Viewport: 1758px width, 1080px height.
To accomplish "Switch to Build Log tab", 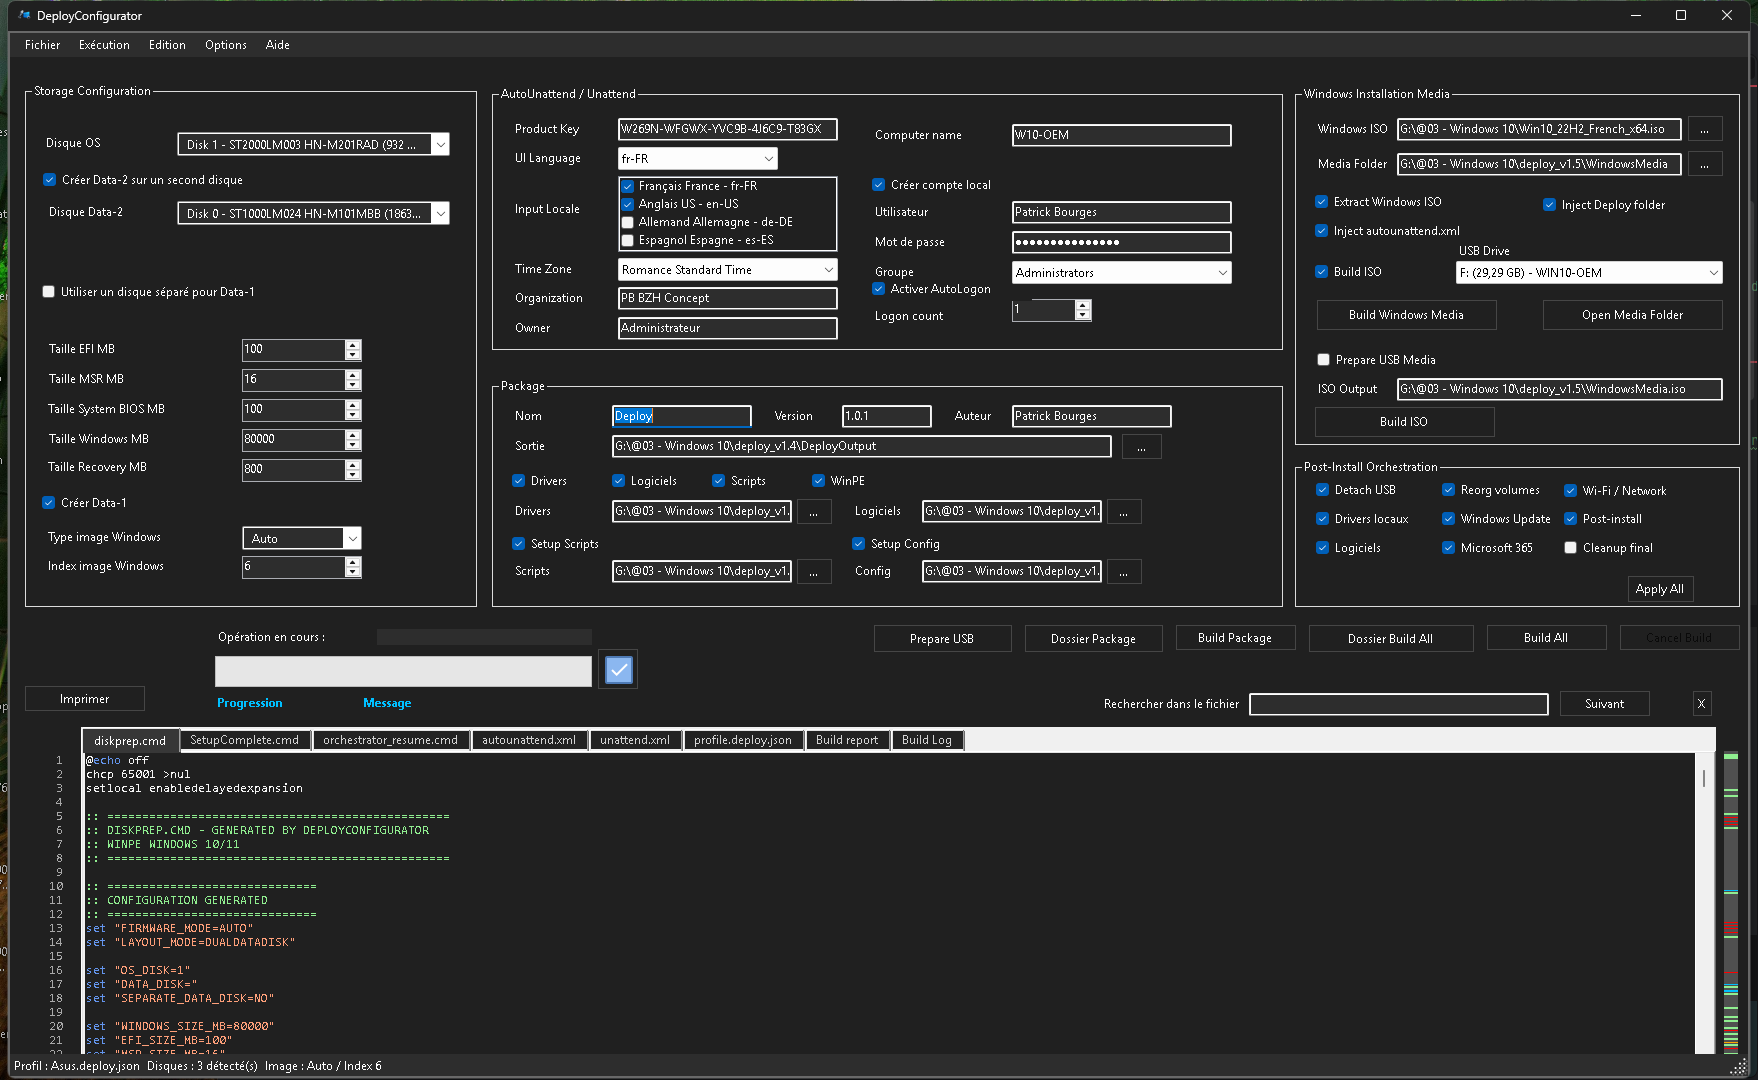I will [927, 741].
